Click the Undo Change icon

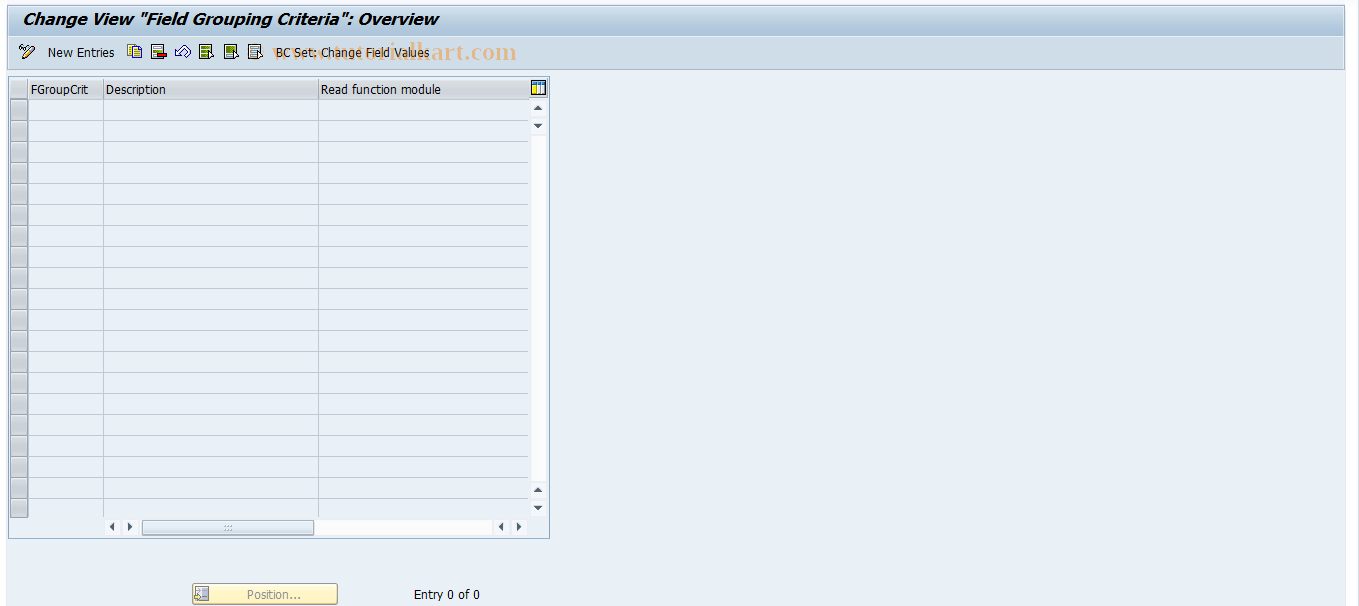pyautogui.click(x=182, y=52)
